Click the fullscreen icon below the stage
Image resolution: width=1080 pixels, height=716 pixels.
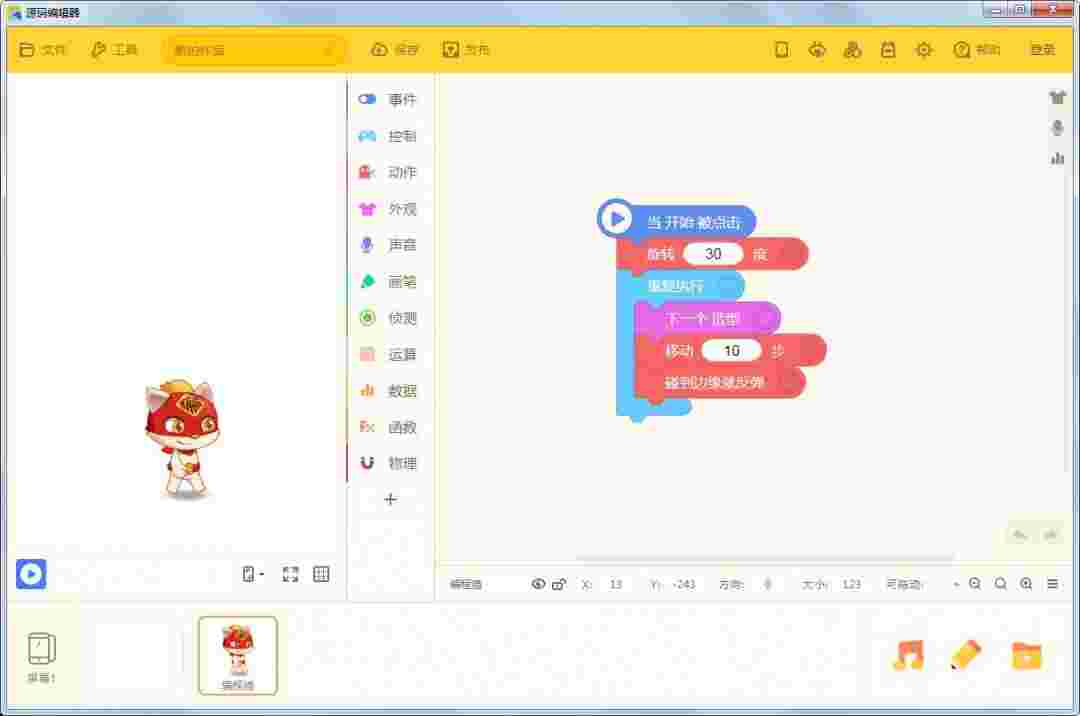coord(291,574)
